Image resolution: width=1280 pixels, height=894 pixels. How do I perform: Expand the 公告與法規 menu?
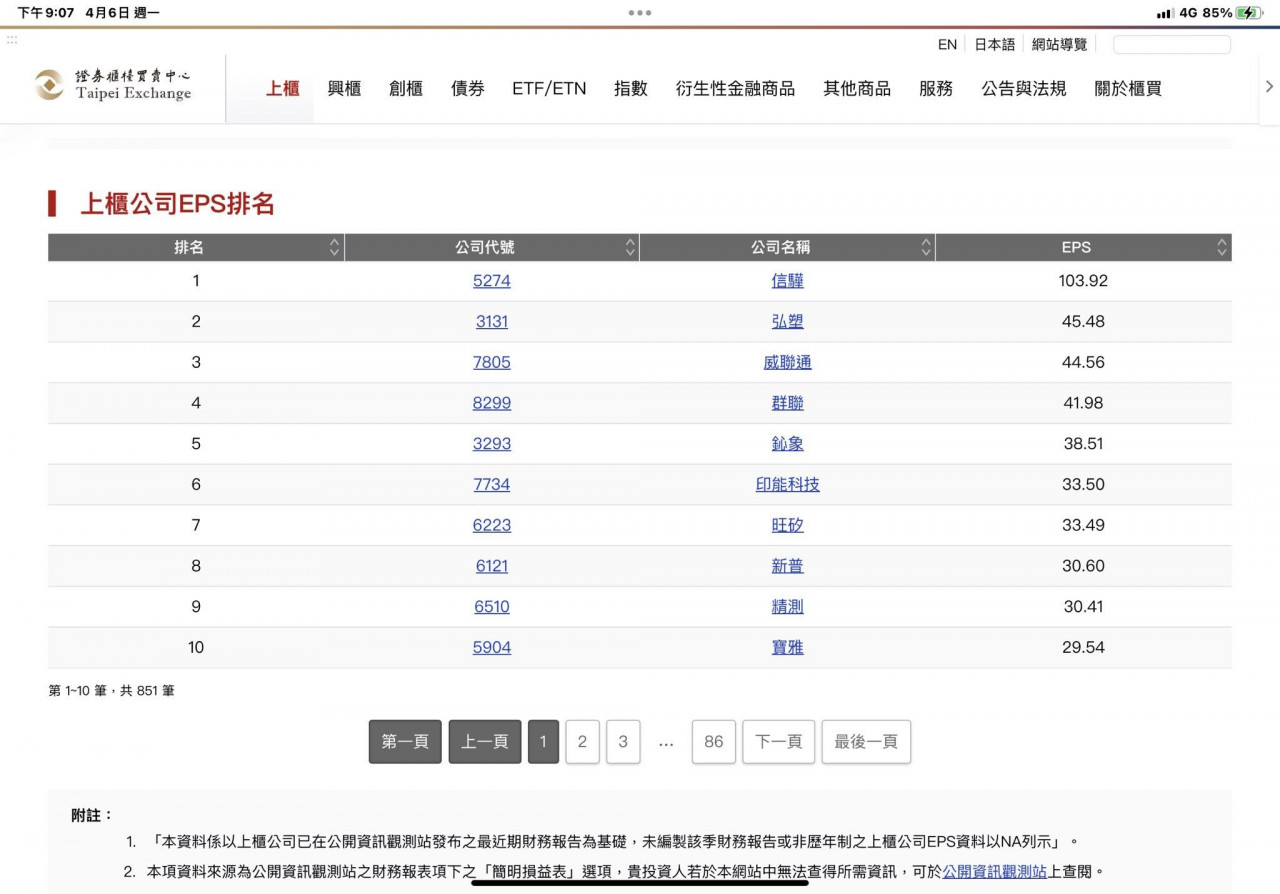(1023, 89)
